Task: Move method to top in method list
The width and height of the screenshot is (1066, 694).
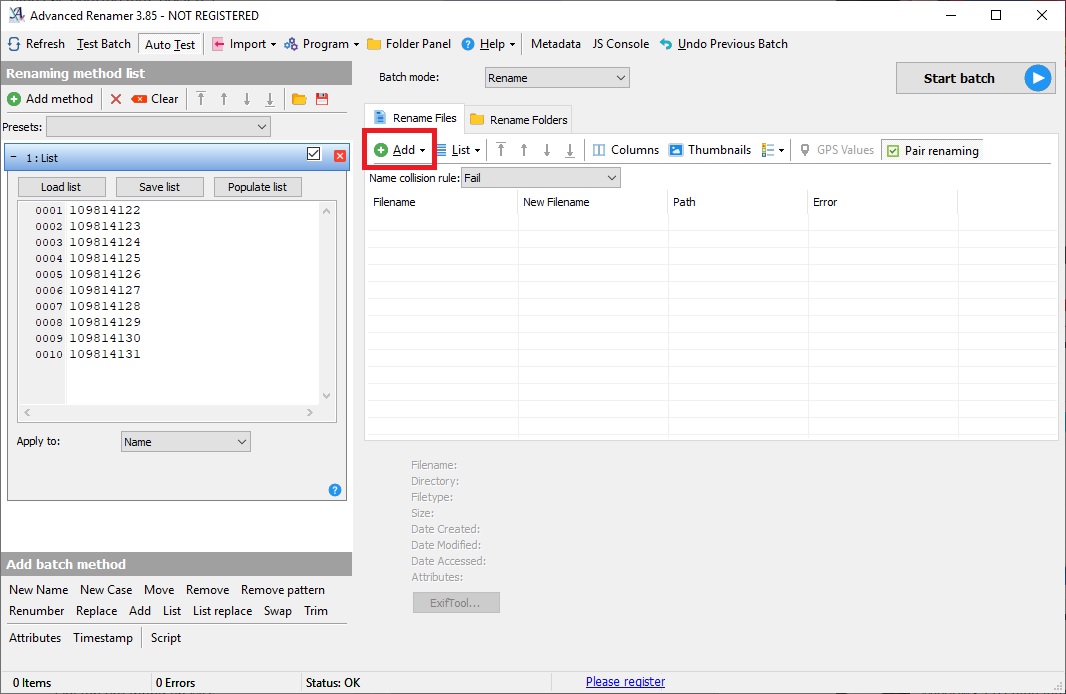Action: coord(201,99)
